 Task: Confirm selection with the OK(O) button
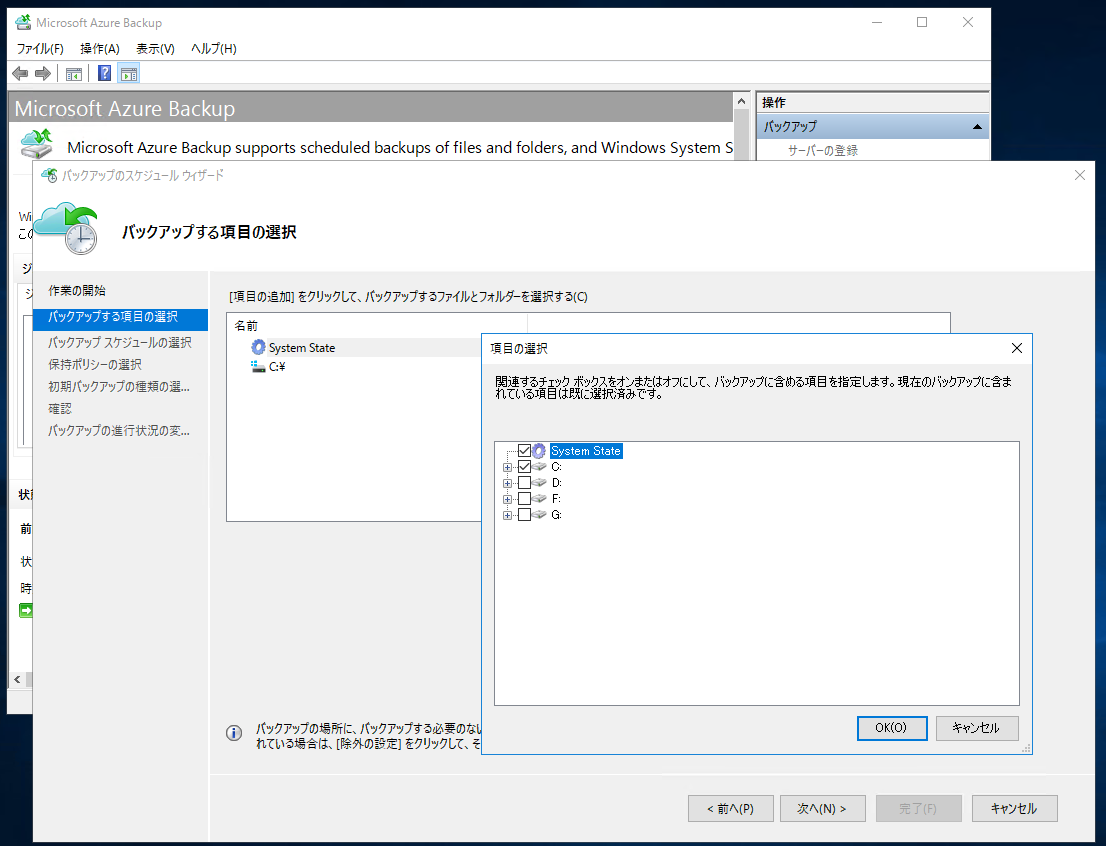pos(891,728)
